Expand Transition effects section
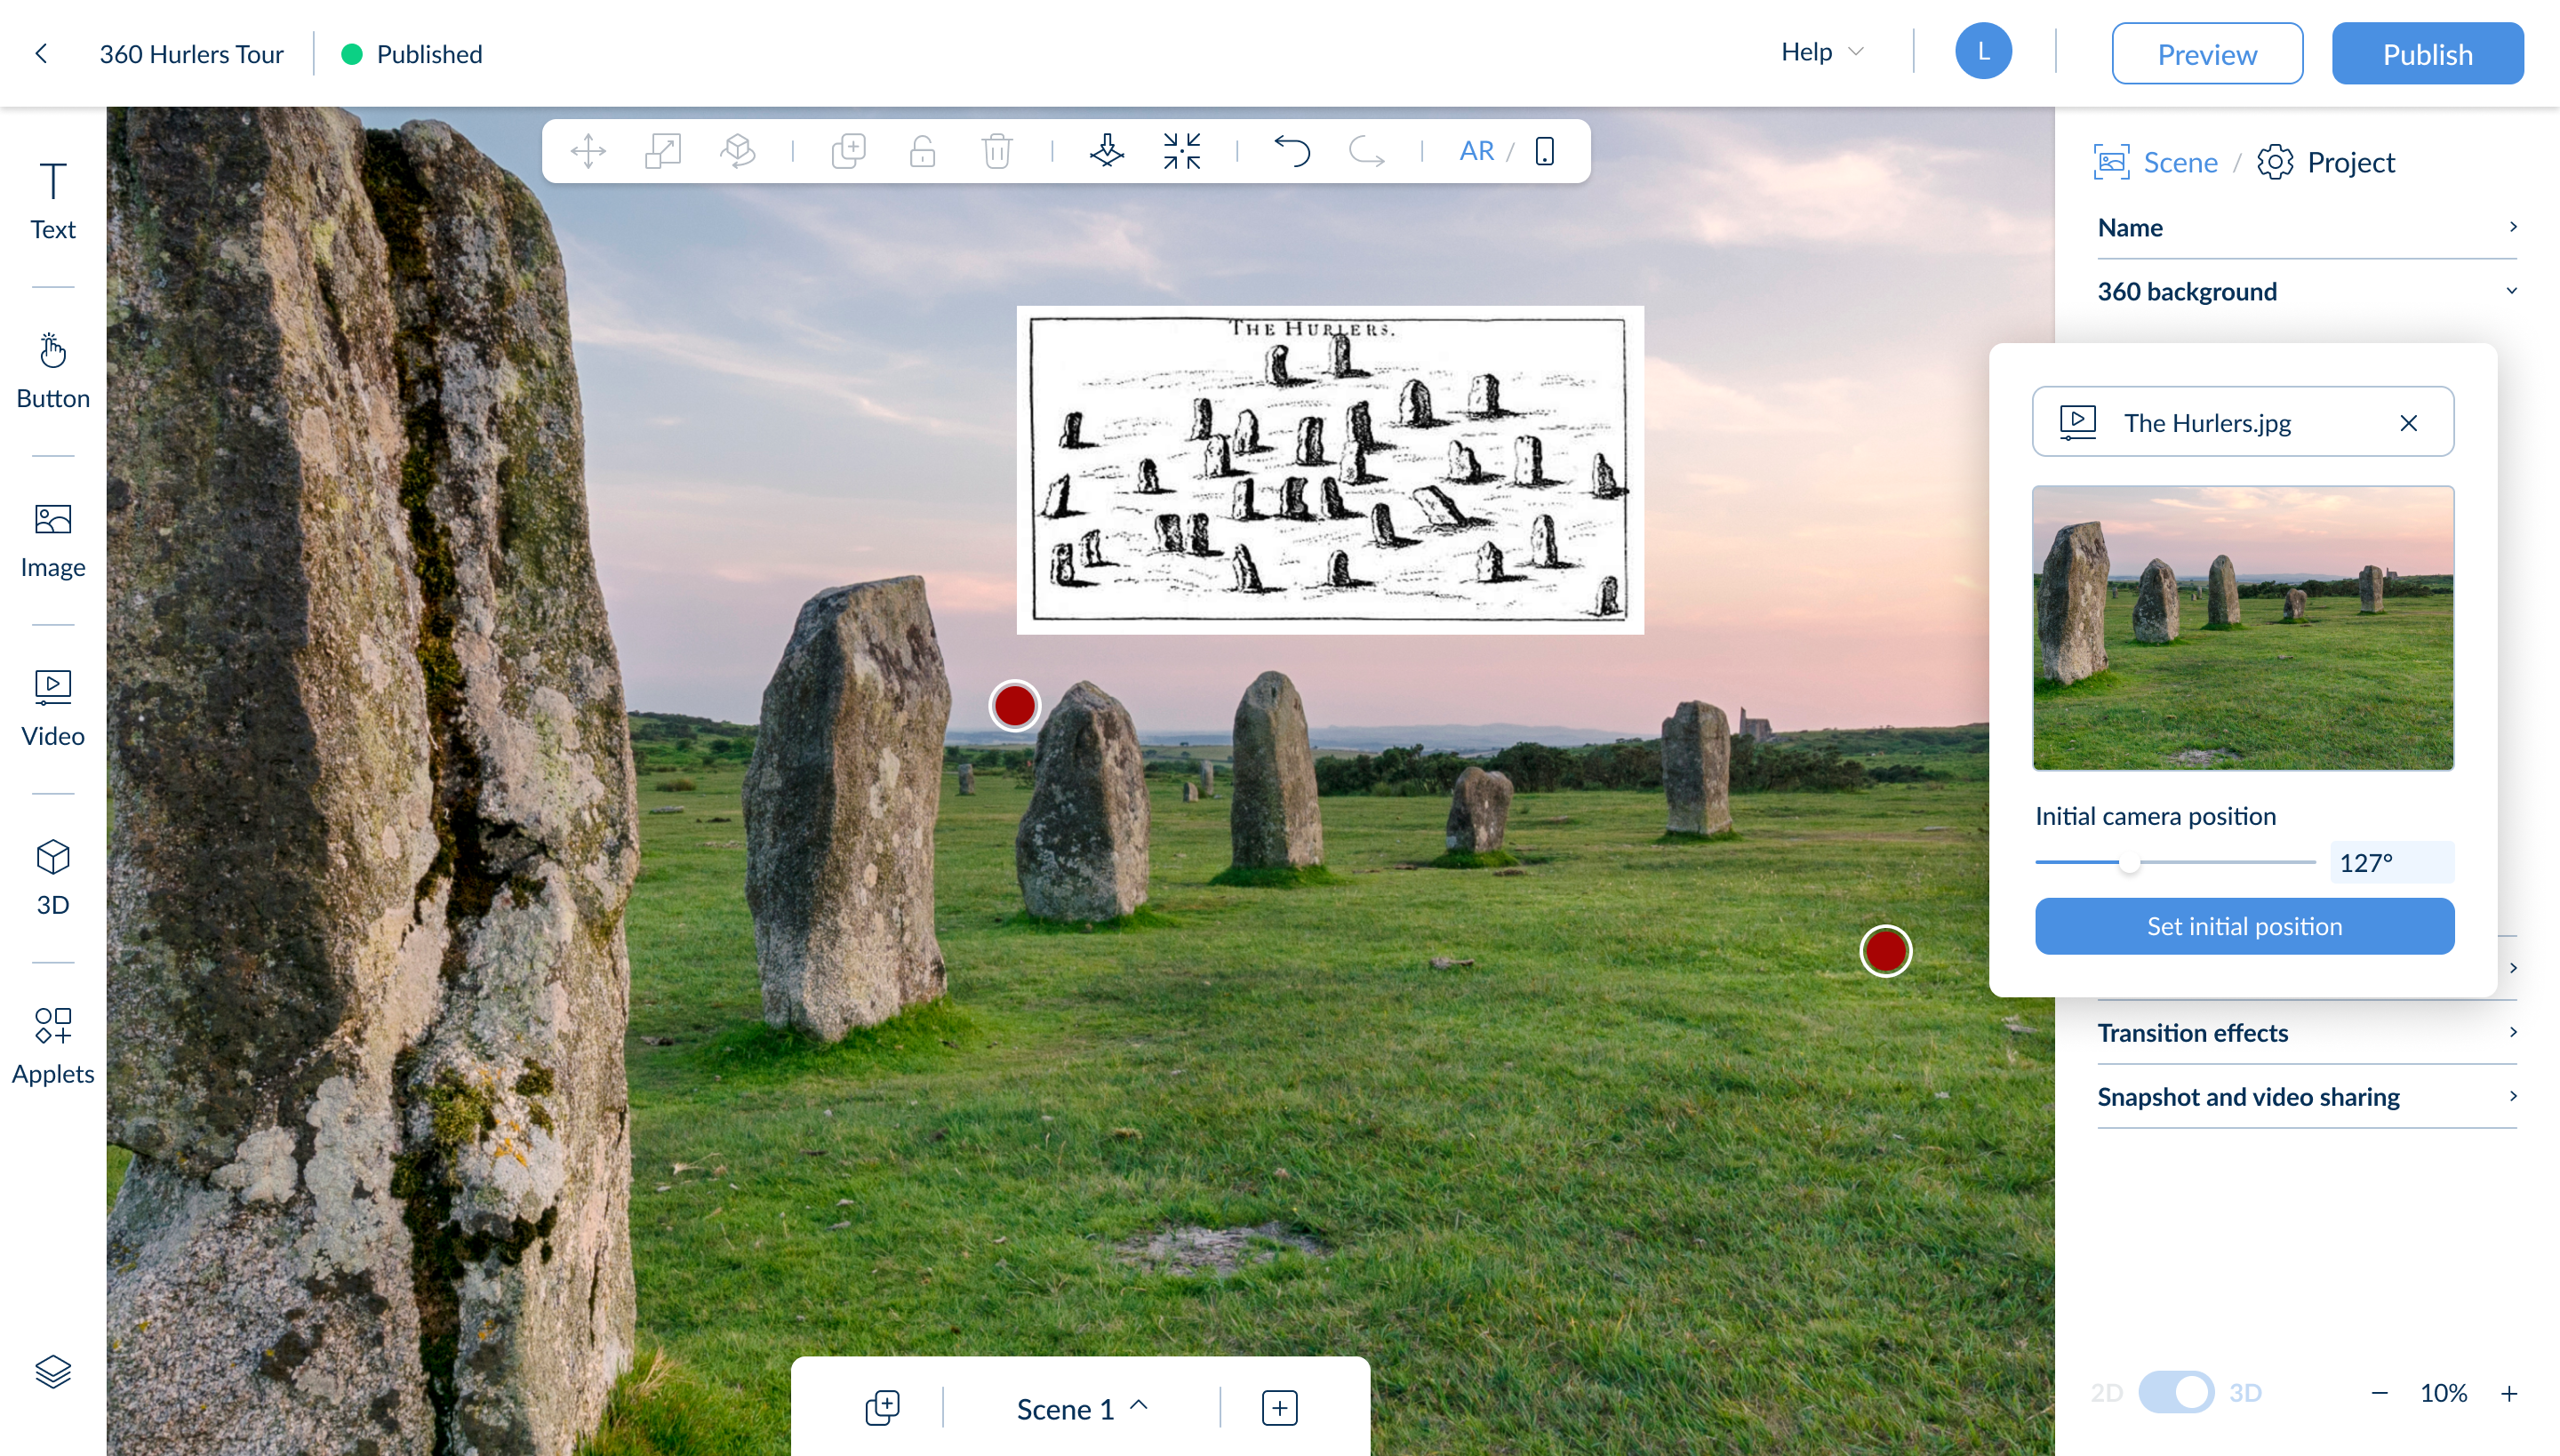2560x1456 pixels. point(2307,1032)
